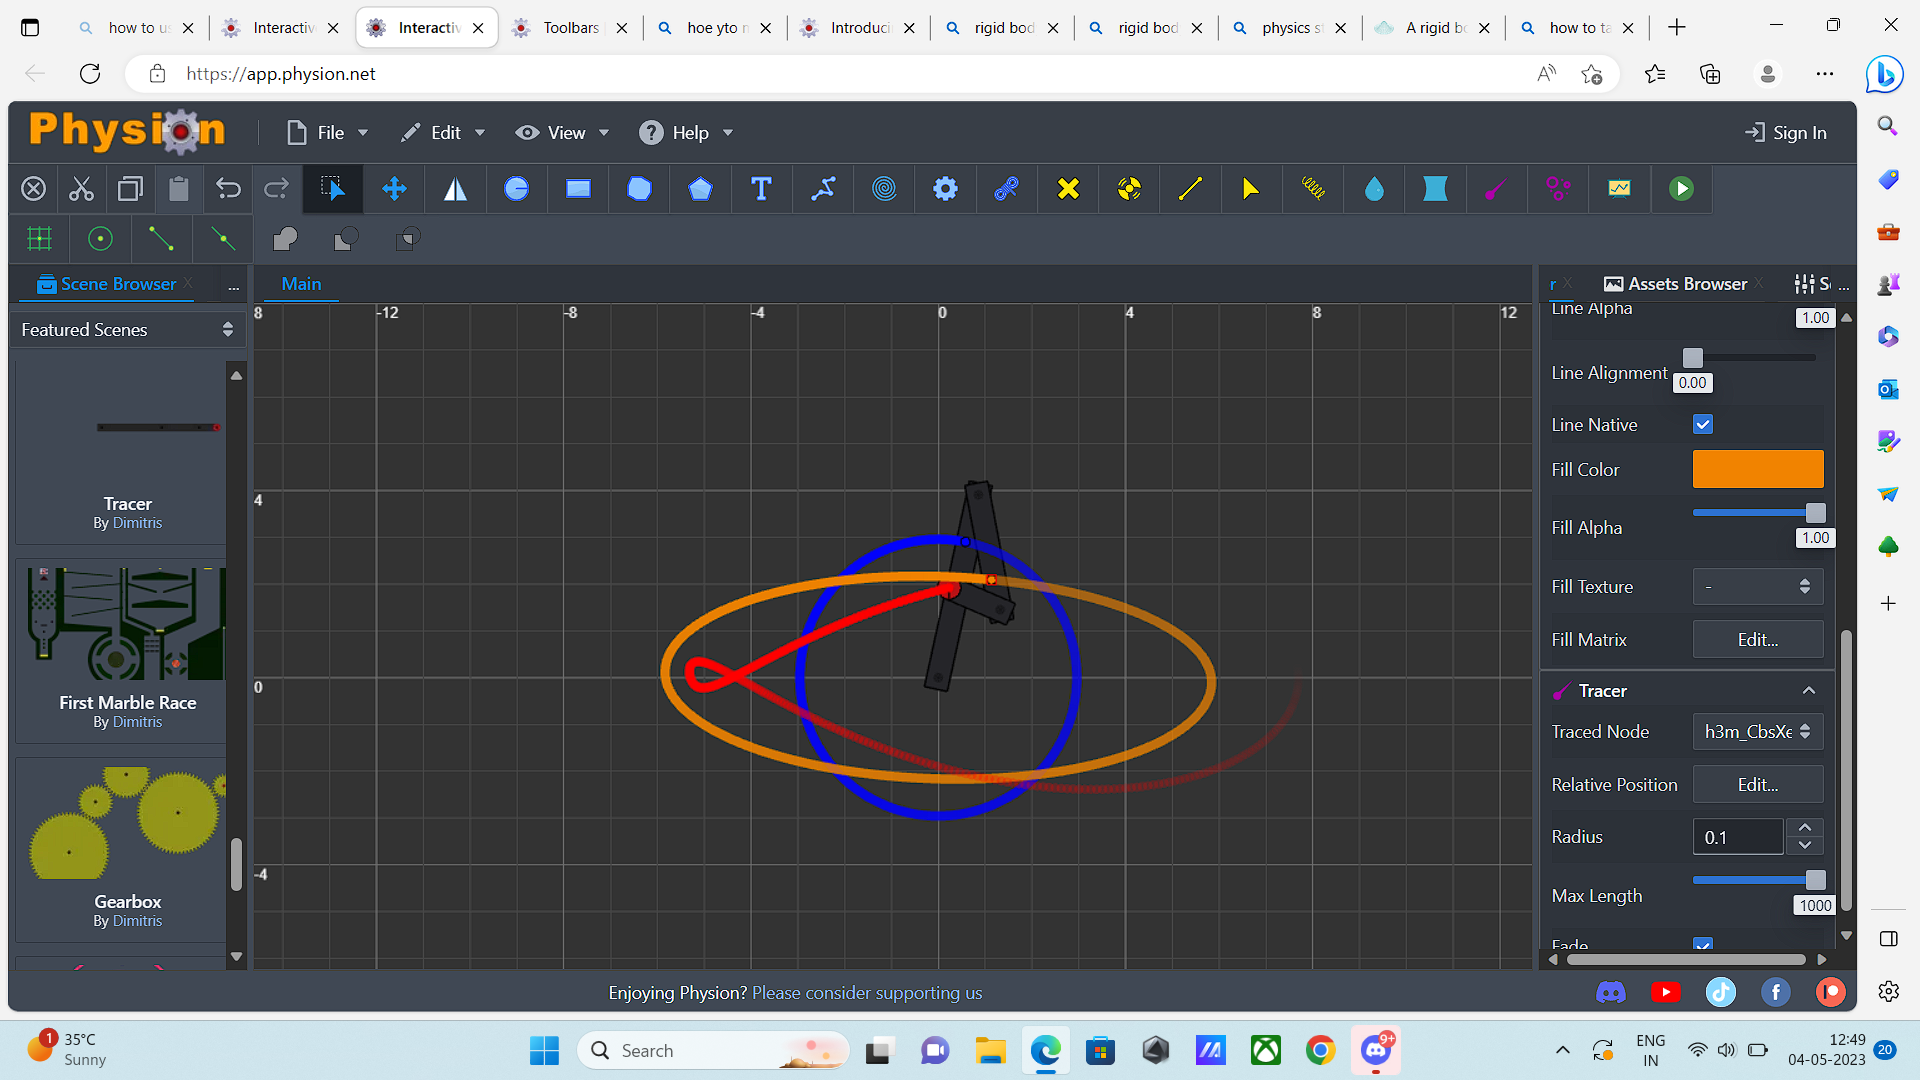Open the Edit menu
1920x1080 pixels.
click(x=443, y=131)
